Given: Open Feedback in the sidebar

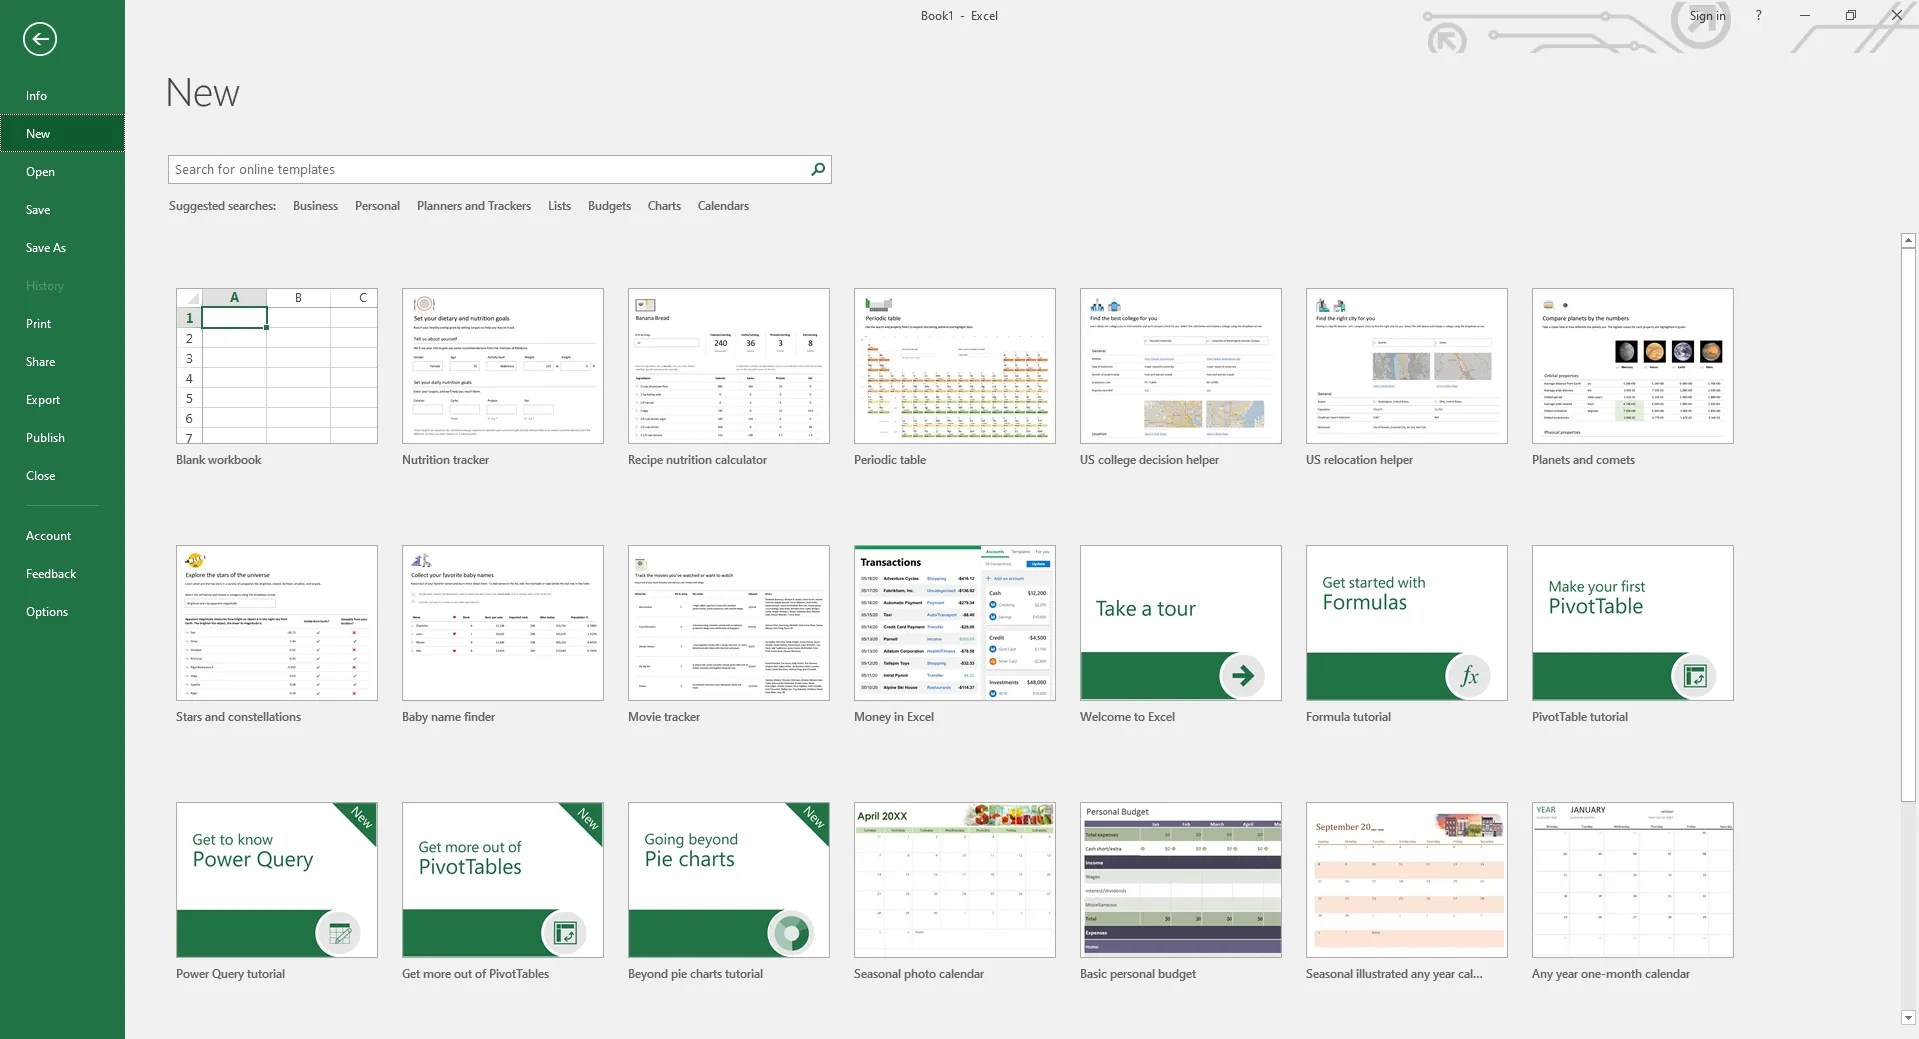Looking at the screenshot, I should click(62, 574).
